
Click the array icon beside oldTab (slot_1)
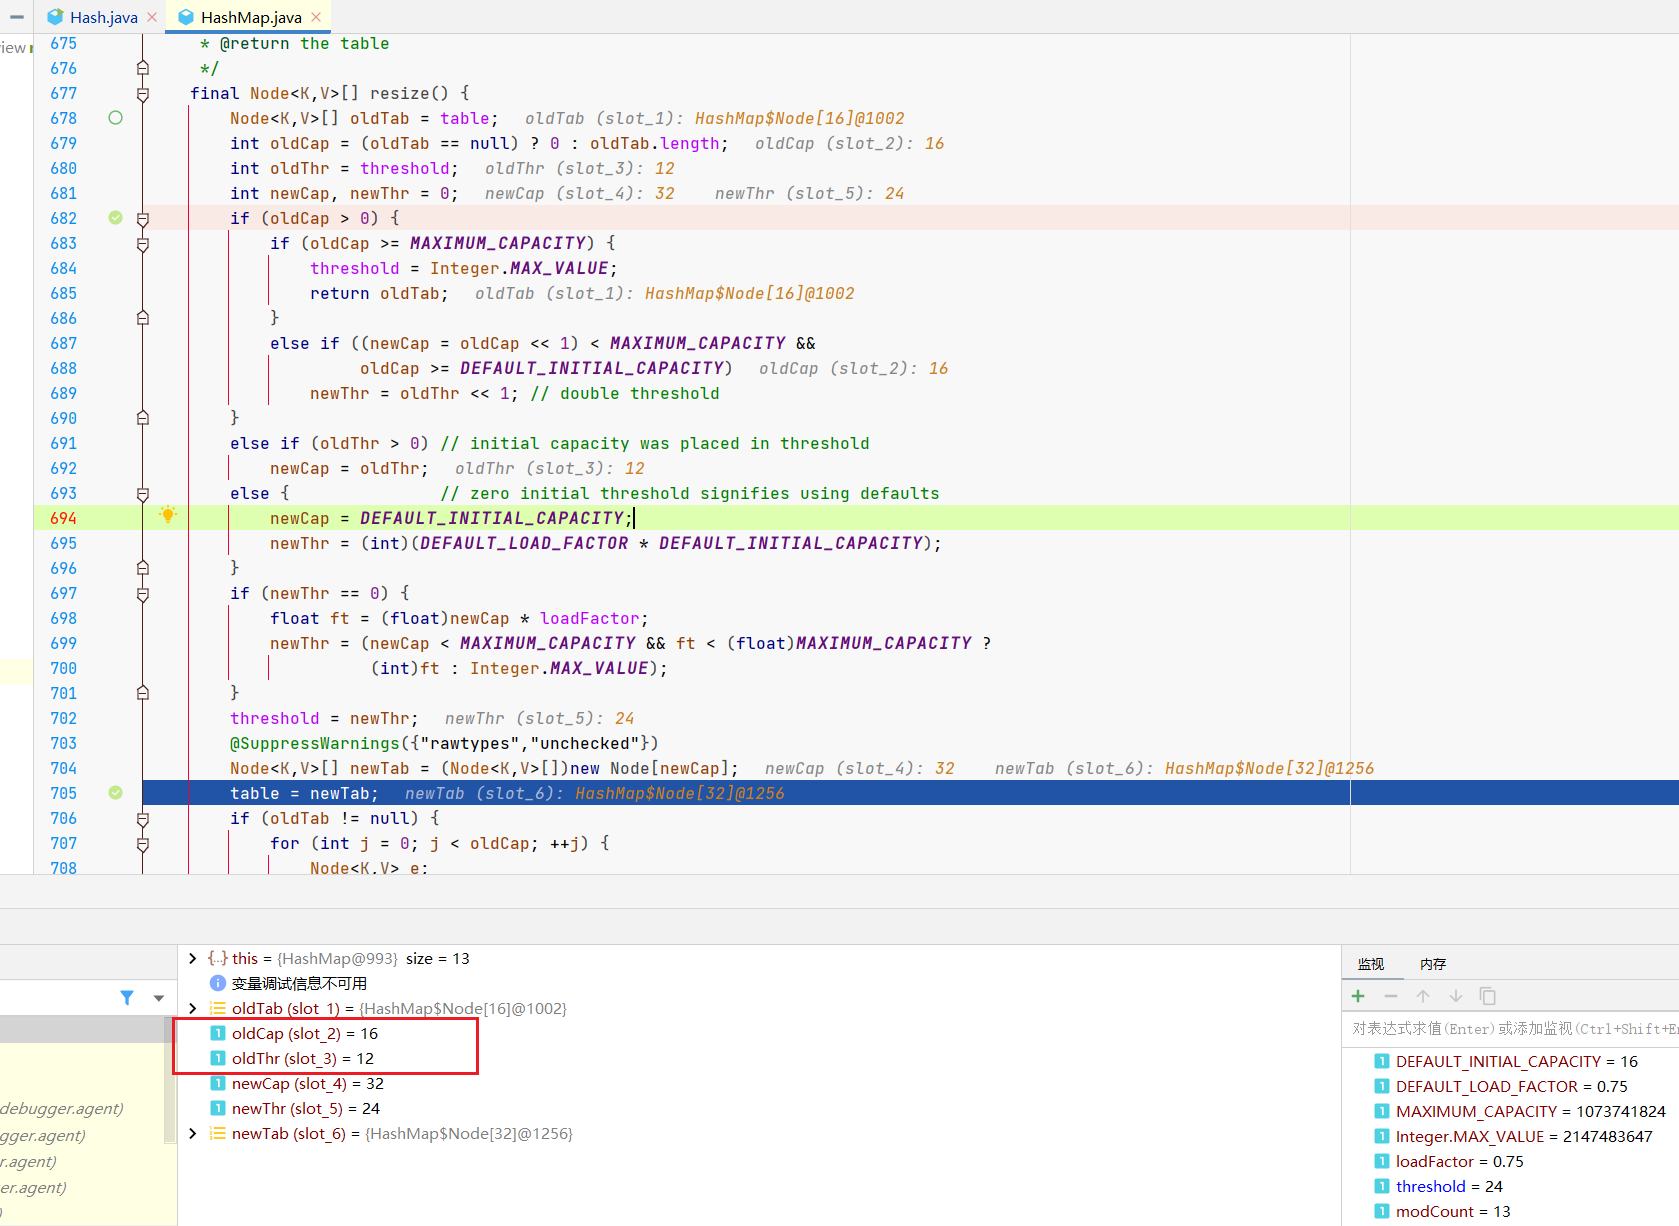tap(218, 1008)
